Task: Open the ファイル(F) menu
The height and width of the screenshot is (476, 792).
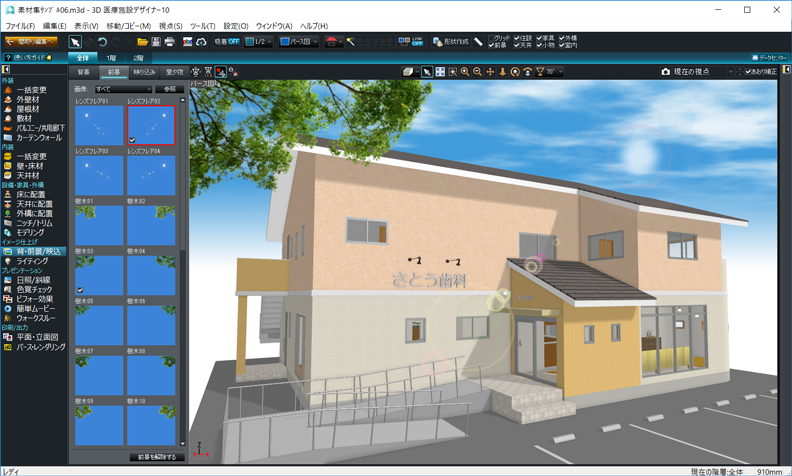Action: click(20, 26)
